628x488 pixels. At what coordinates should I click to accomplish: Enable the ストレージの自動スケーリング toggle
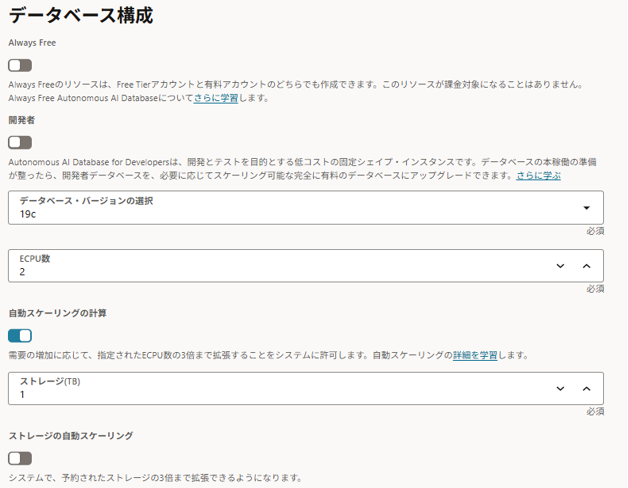(x=20, y=458)
